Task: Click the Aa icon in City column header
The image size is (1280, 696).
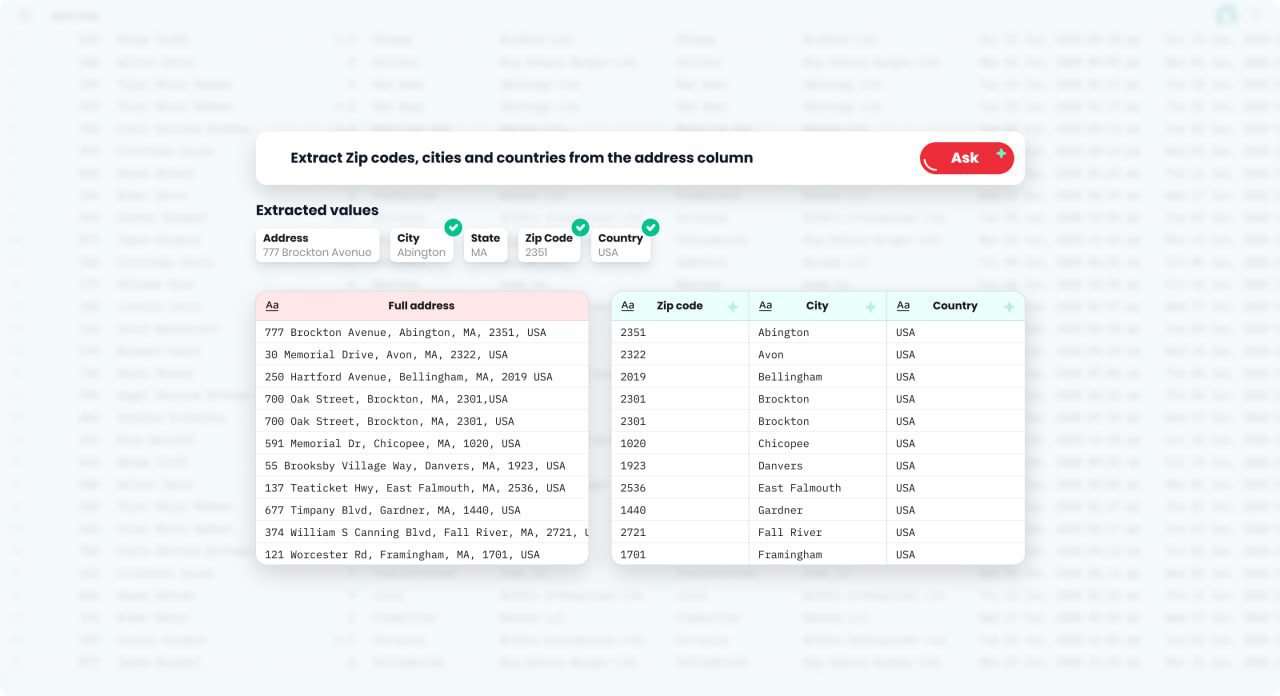Action: (766, 306)
